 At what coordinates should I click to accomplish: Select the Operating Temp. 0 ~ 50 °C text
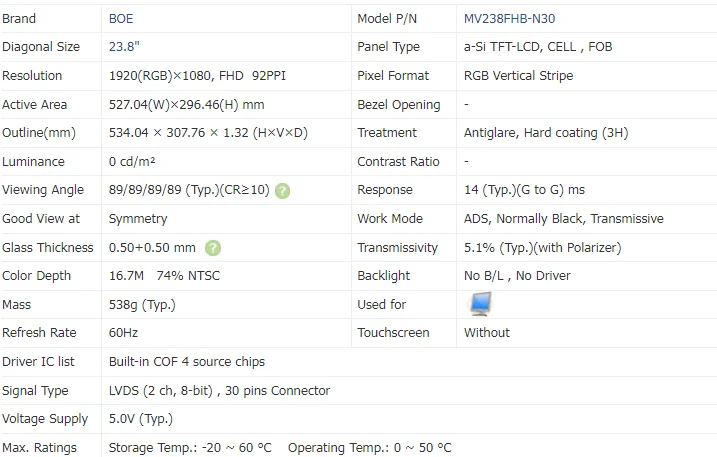[x=369, y=447]
